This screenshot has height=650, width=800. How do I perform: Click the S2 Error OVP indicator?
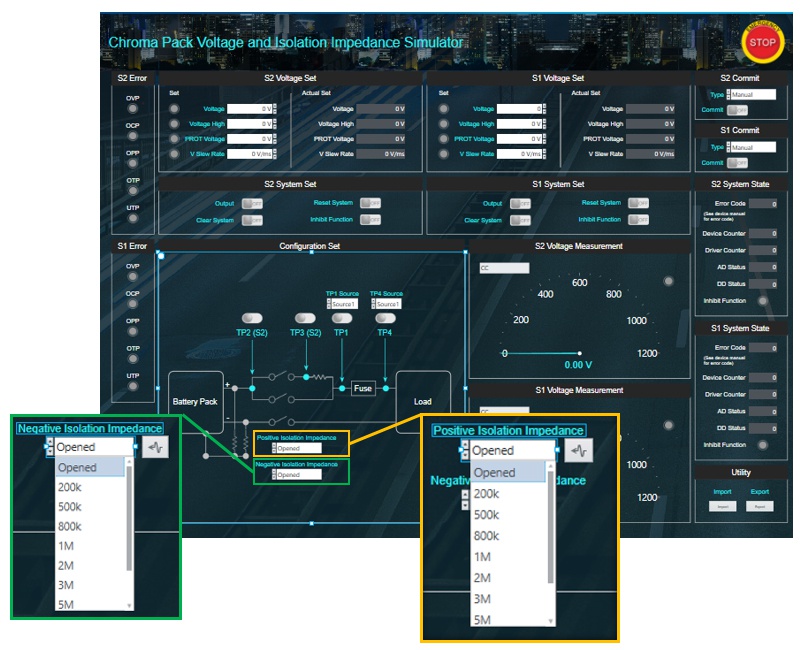pos(132,109)
